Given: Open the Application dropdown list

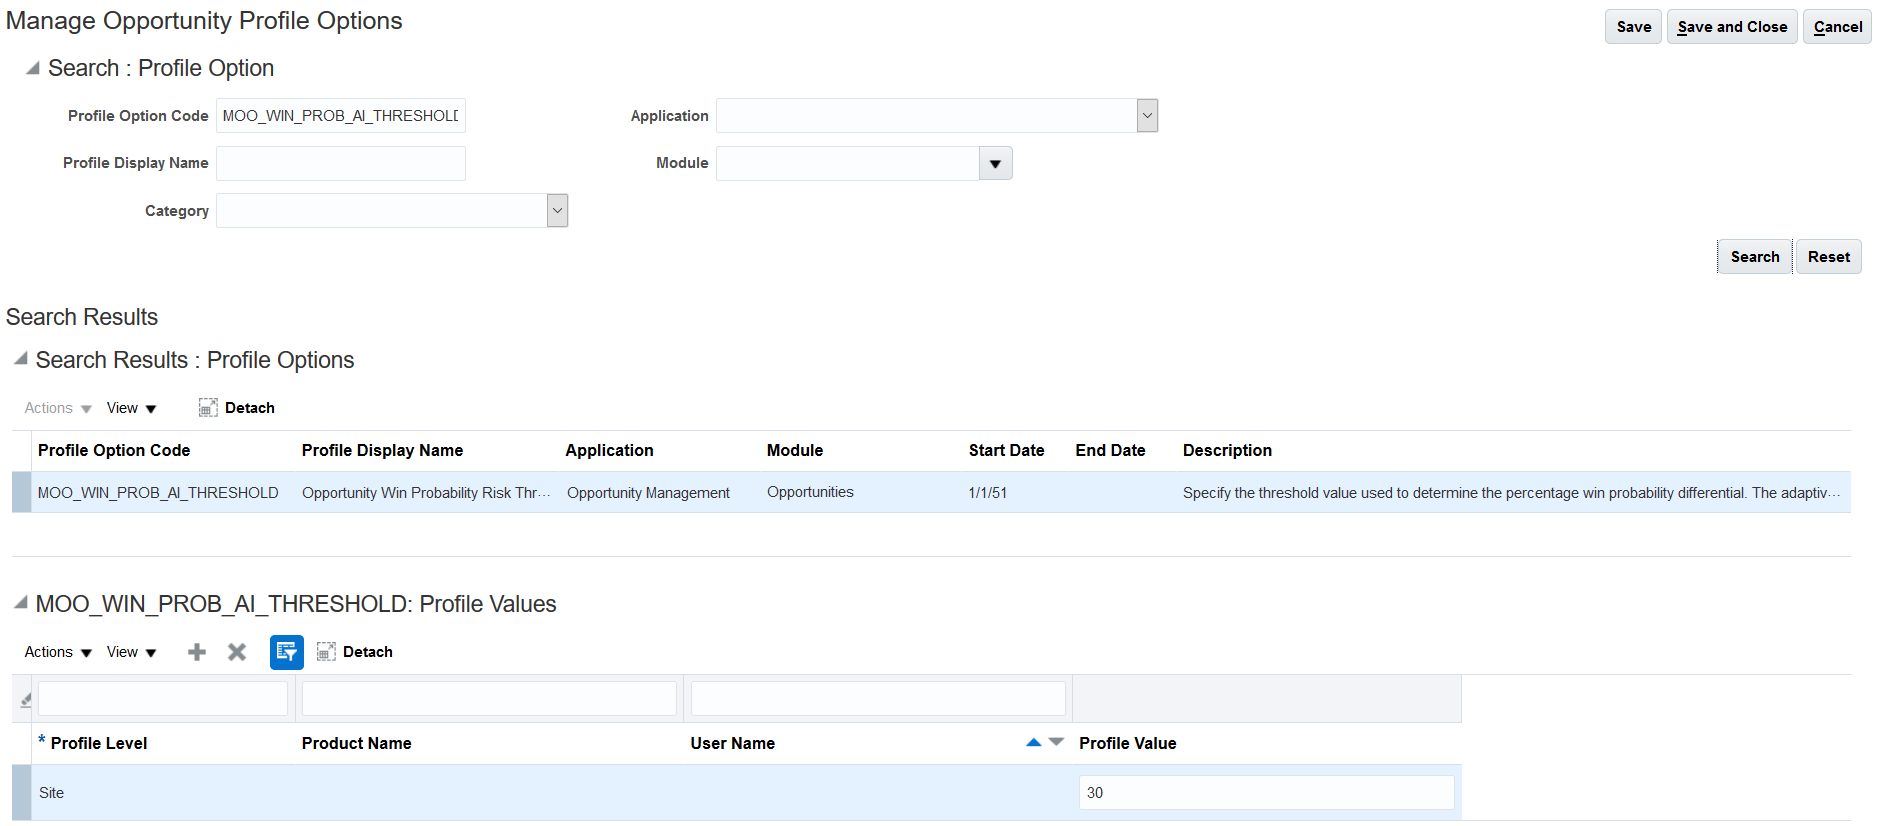Looking at the screenshot, I should click(1147, 116).
